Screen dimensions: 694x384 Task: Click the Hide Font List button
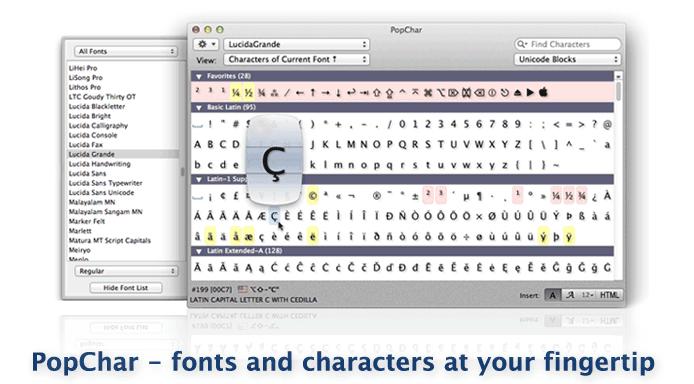click(x=126, y=288)
